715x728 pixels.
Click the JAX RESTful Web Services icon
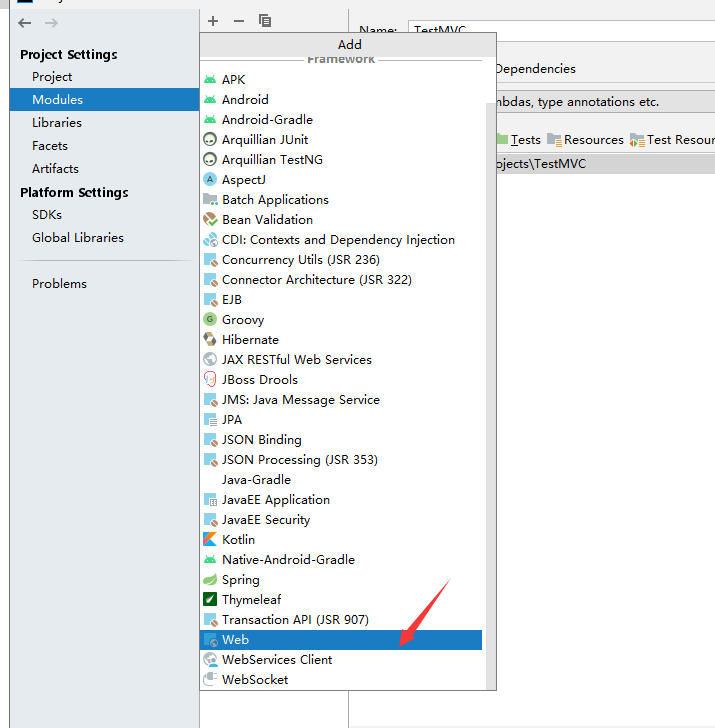click(x=210, y=359)
